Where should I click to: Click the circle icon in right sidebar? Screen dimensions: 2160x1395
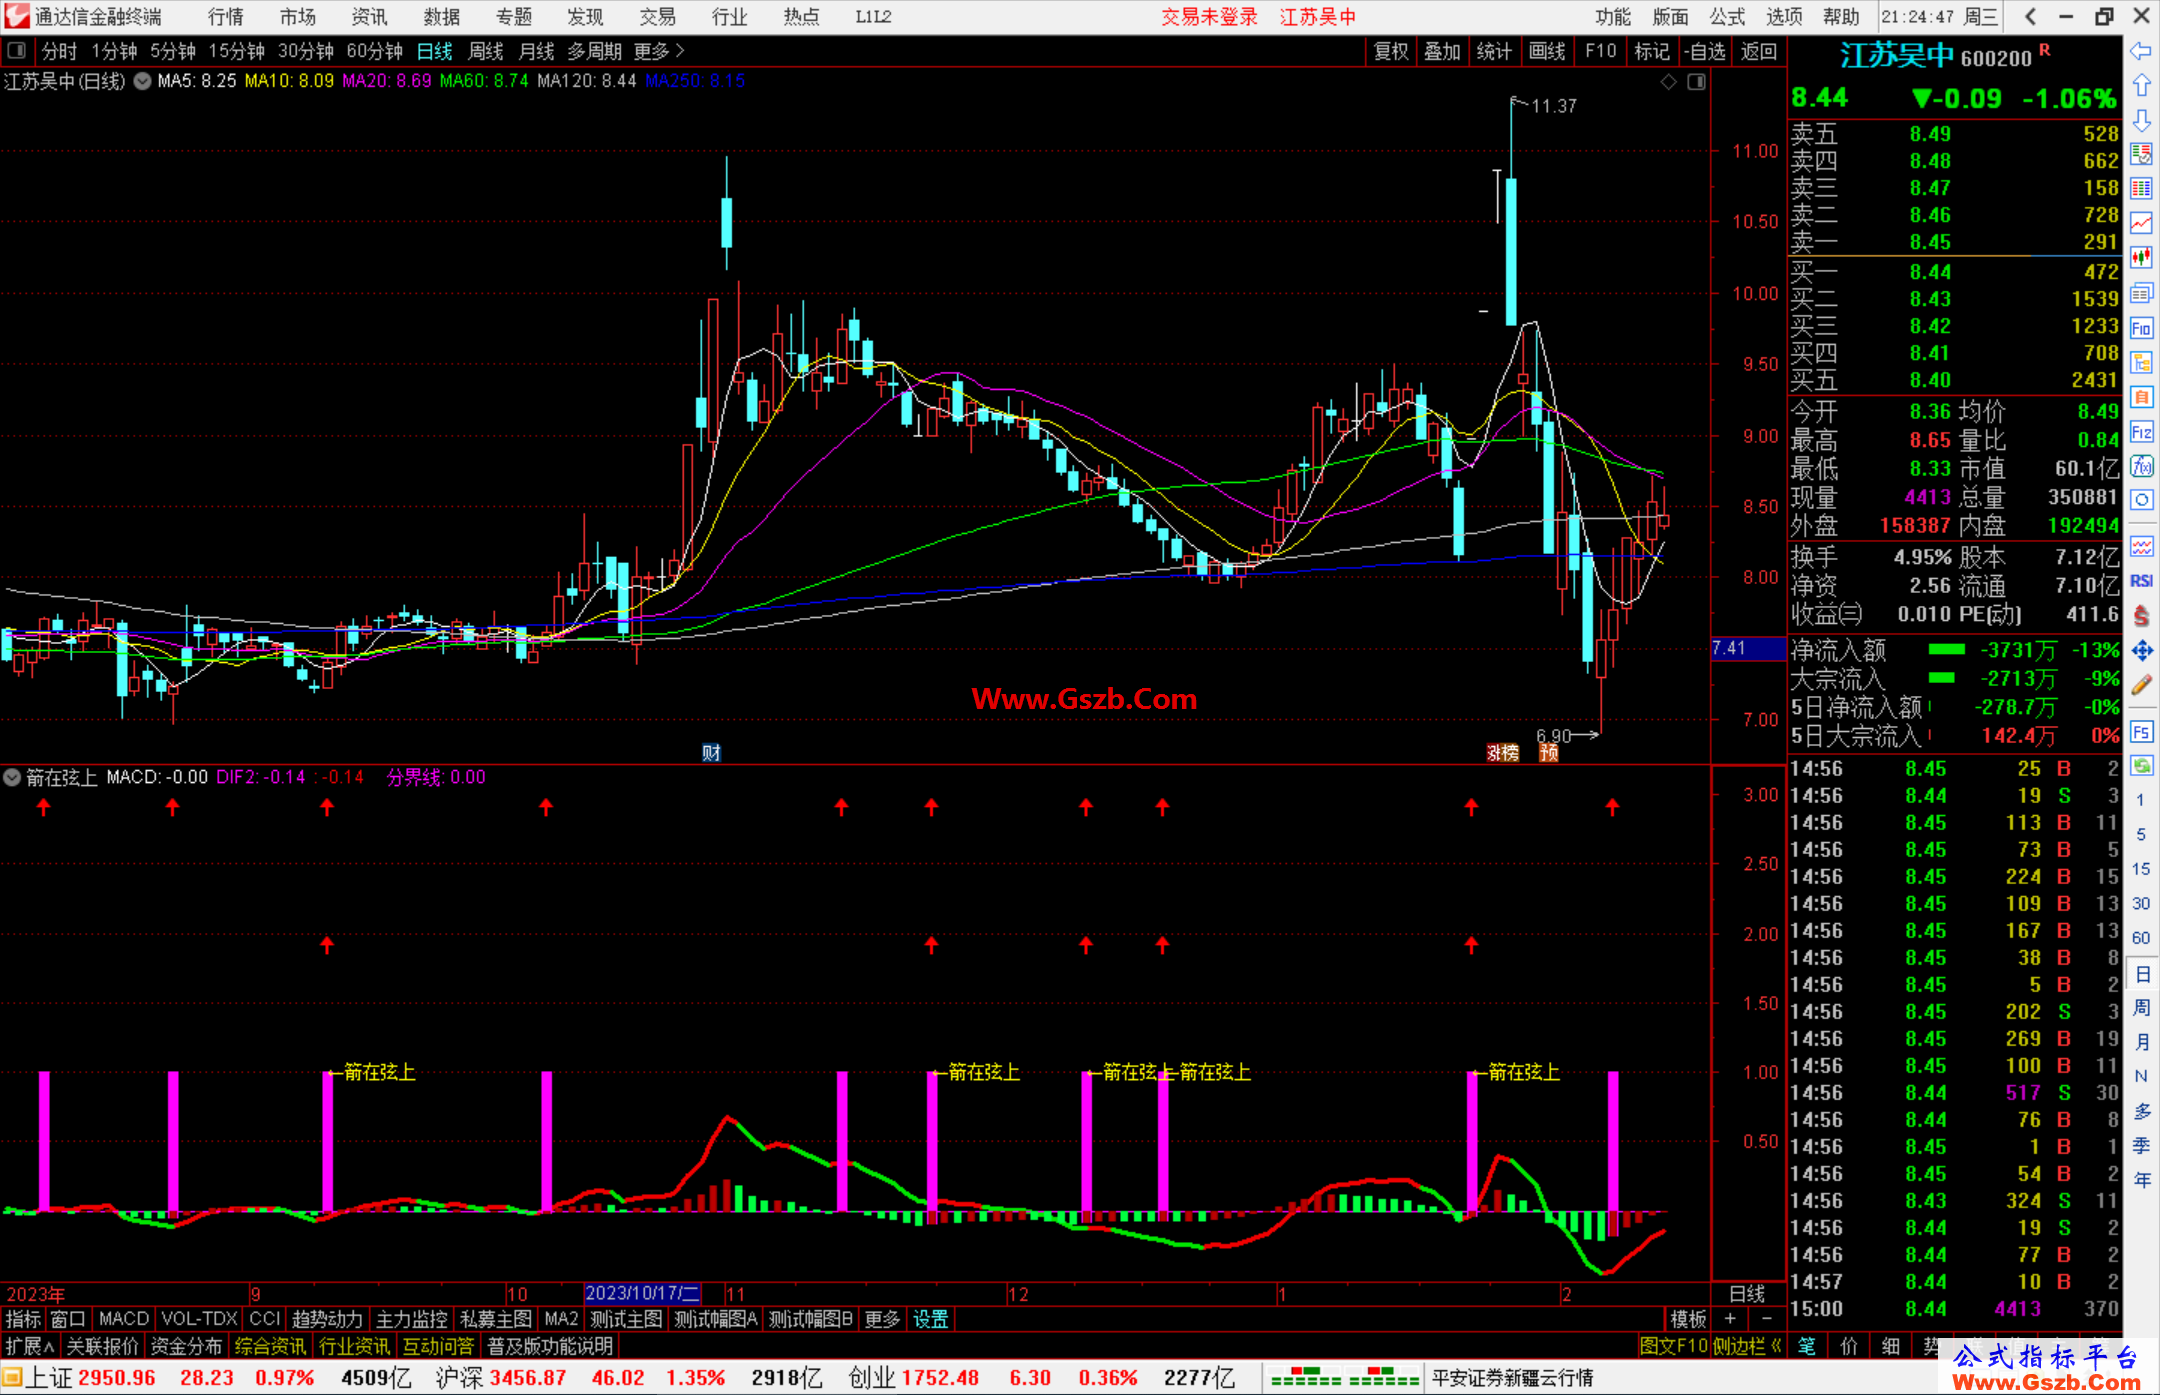click(2141, 500)
